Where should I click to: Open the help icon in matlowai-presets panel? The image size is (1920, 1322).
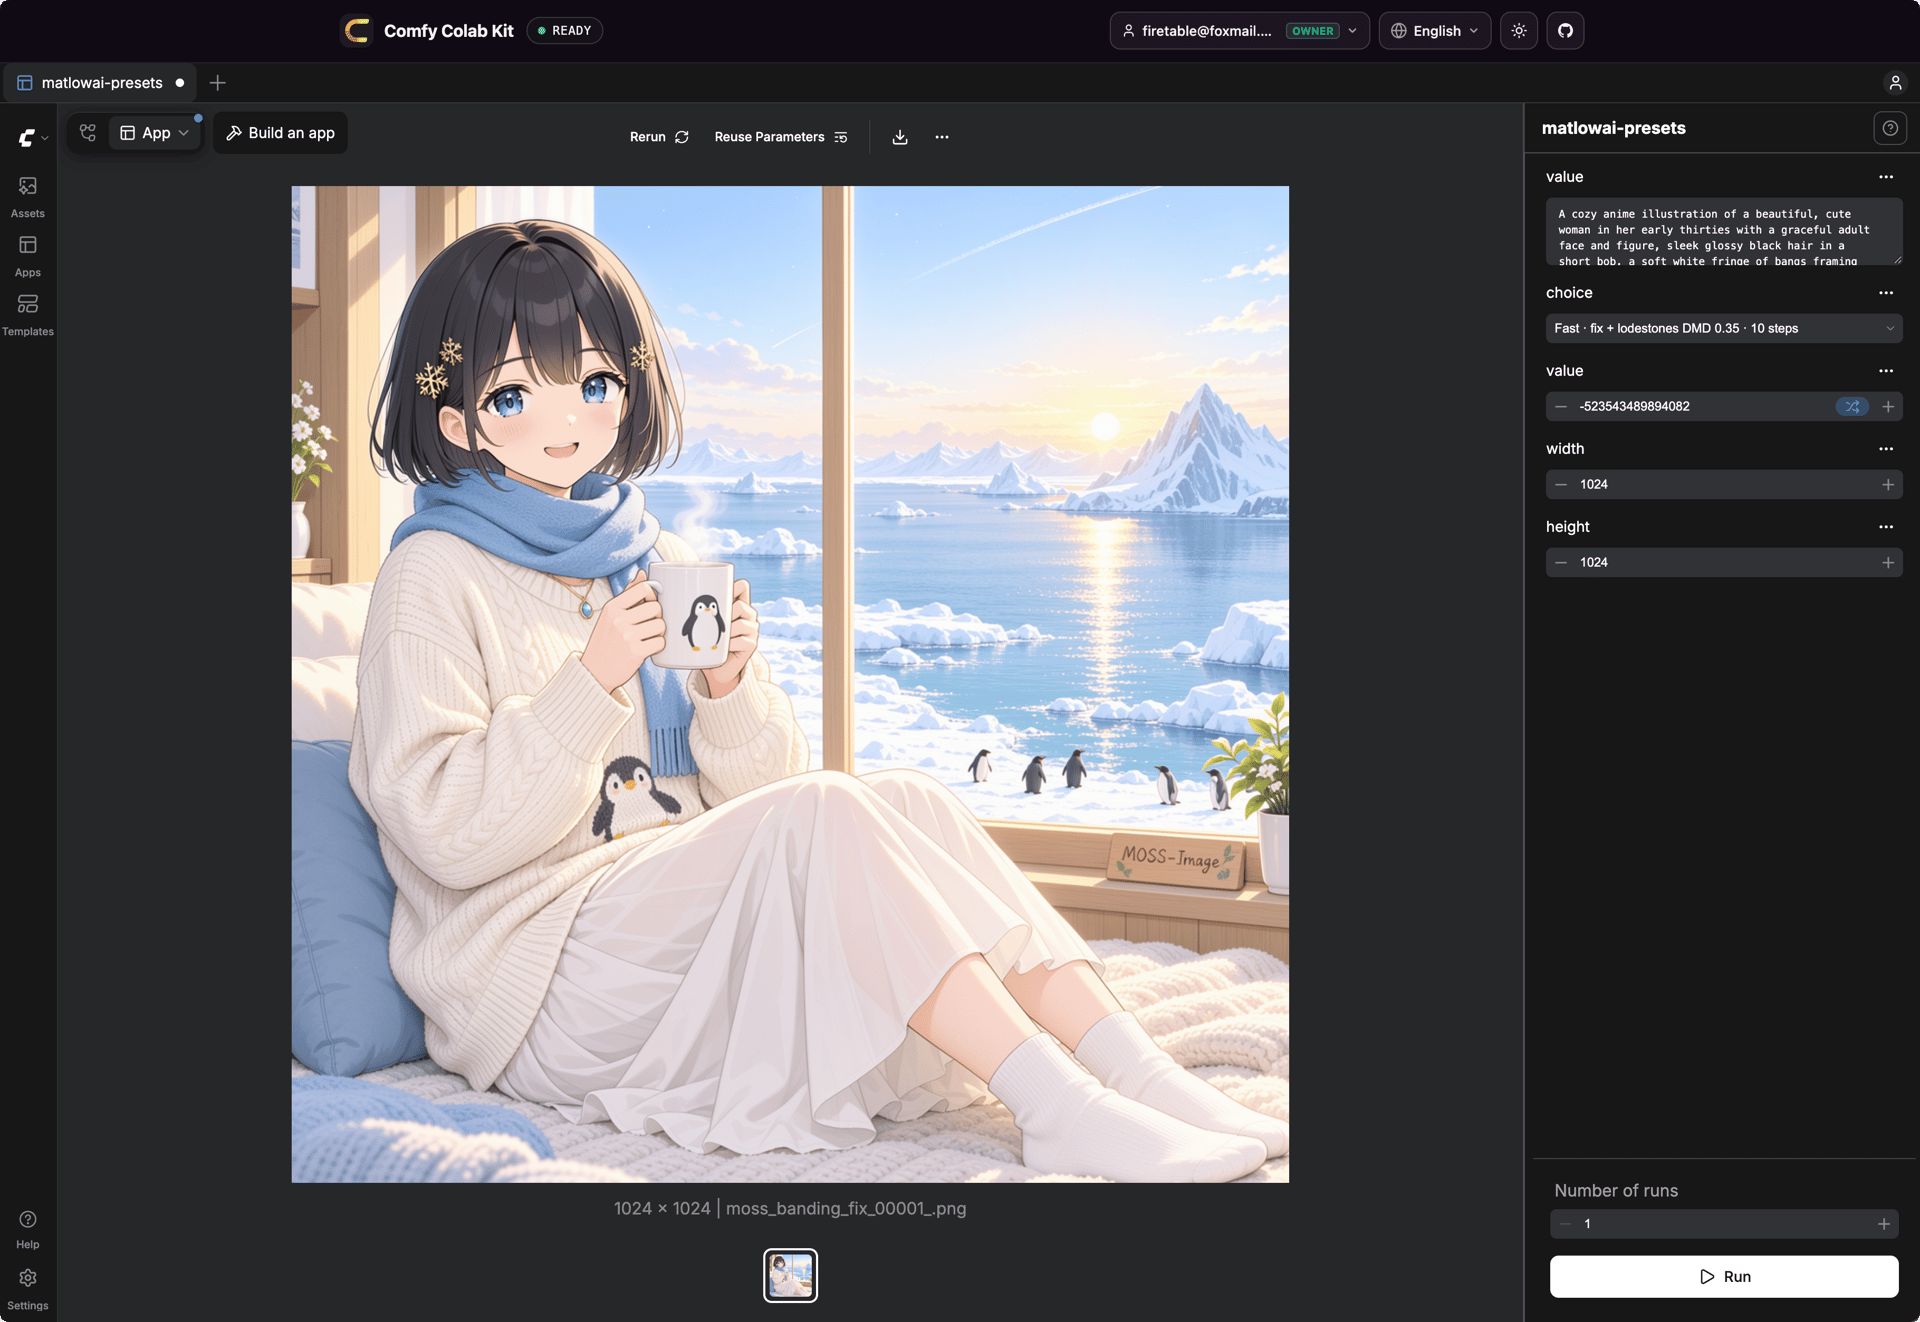pyautogui.click(x=1890, y=128)
